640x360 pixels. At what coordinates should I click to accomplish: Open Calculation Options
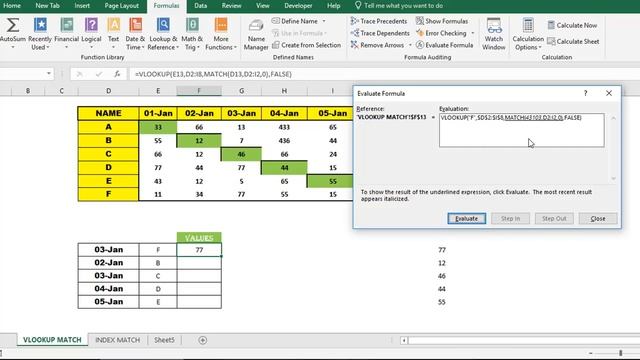(x=528, y=35)
